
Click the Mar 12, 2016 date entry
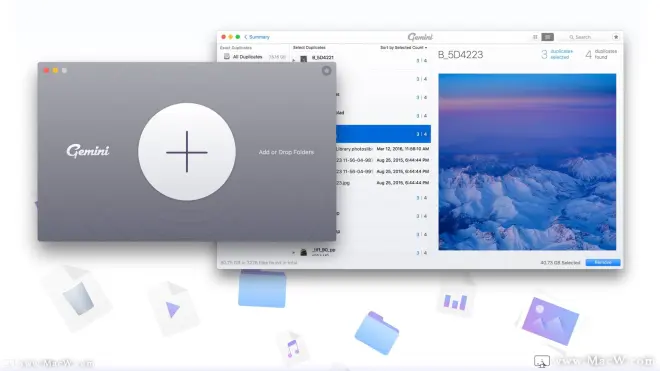[x=402, y=149]
